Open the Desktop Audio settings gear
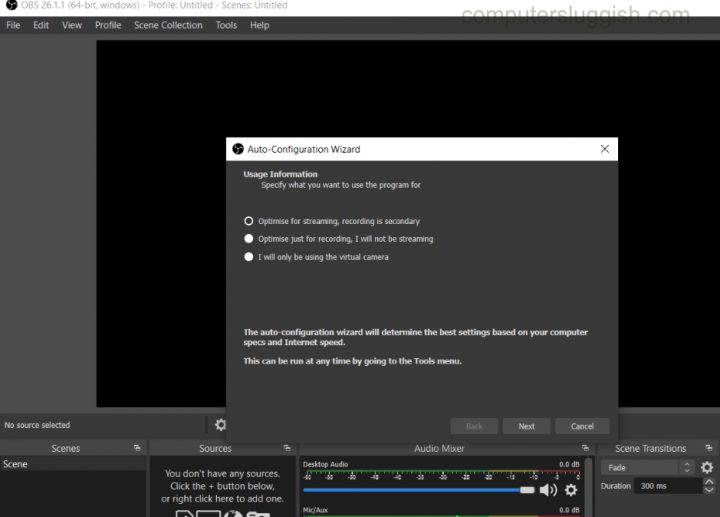Screen dimensions: 720x517 coord(571,490)
